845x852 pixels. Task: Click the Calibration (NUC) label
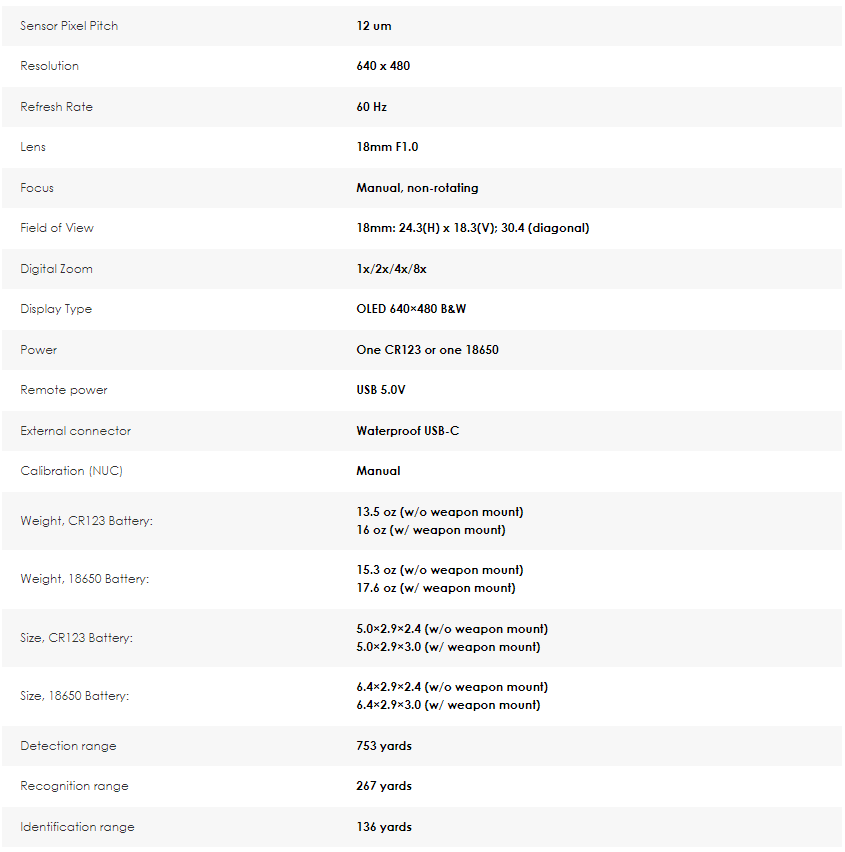72,471
